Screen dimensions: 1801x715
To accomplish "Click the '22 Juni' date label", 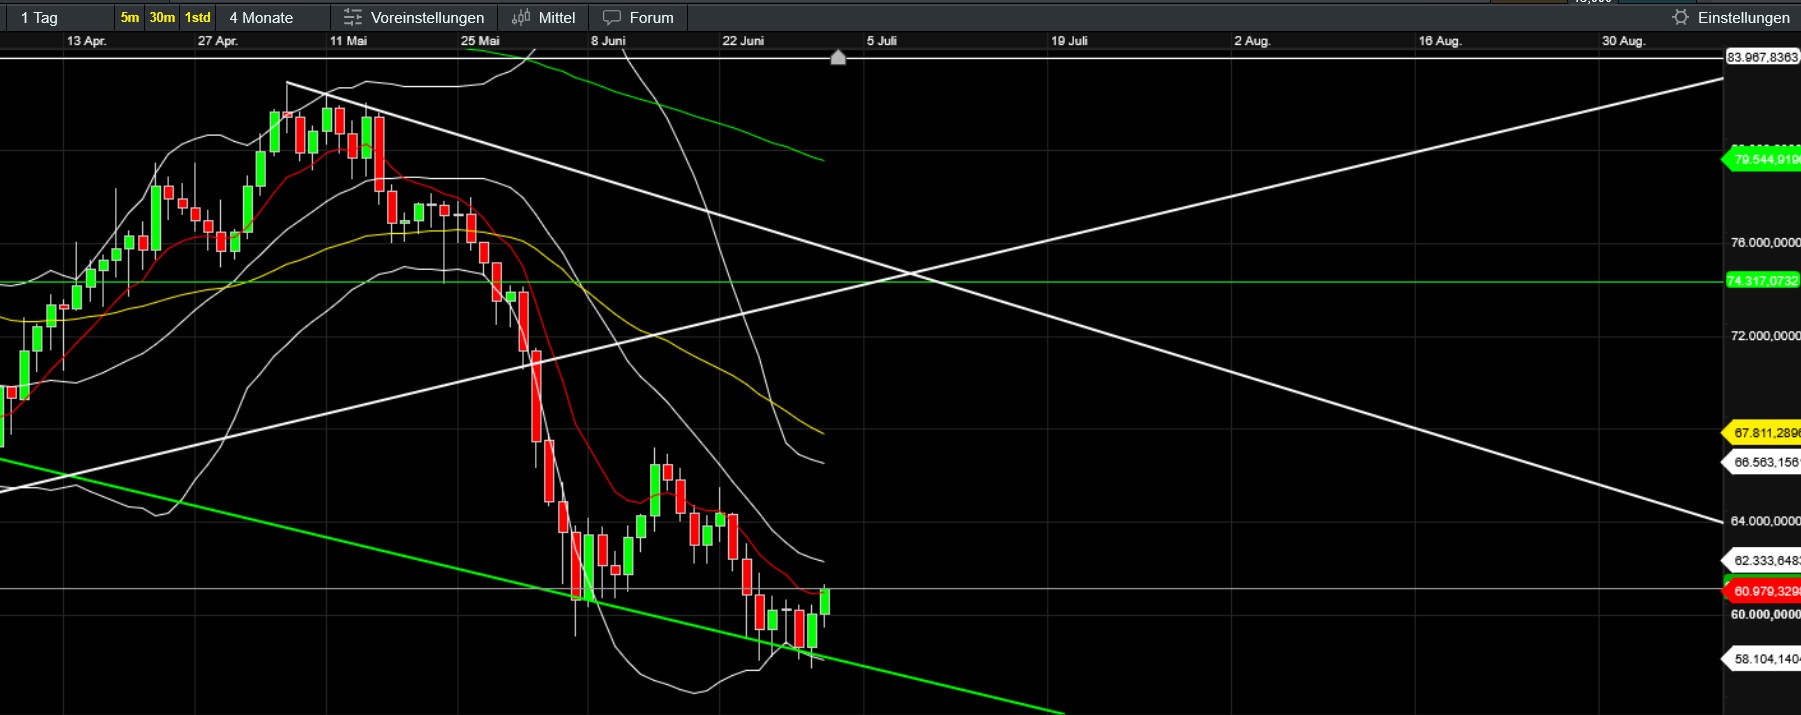I will click(743, 41).
